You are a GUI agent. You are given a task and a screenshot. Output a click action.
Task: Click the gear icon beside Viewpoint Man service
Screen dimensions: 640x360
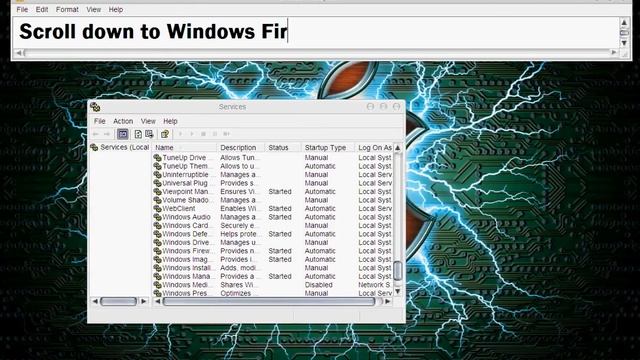coord(157,191)
